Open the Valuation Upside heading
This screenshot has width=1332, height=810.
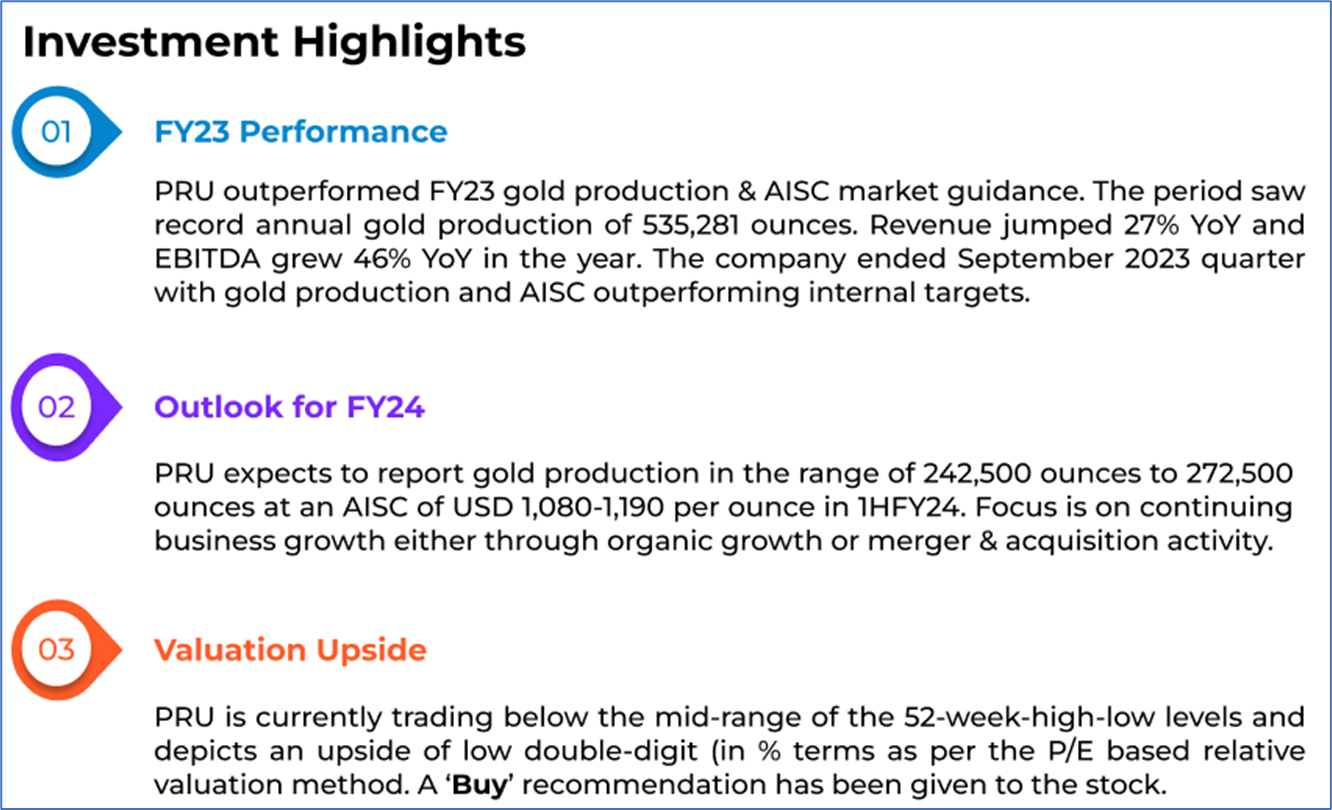tap(290, 649)
